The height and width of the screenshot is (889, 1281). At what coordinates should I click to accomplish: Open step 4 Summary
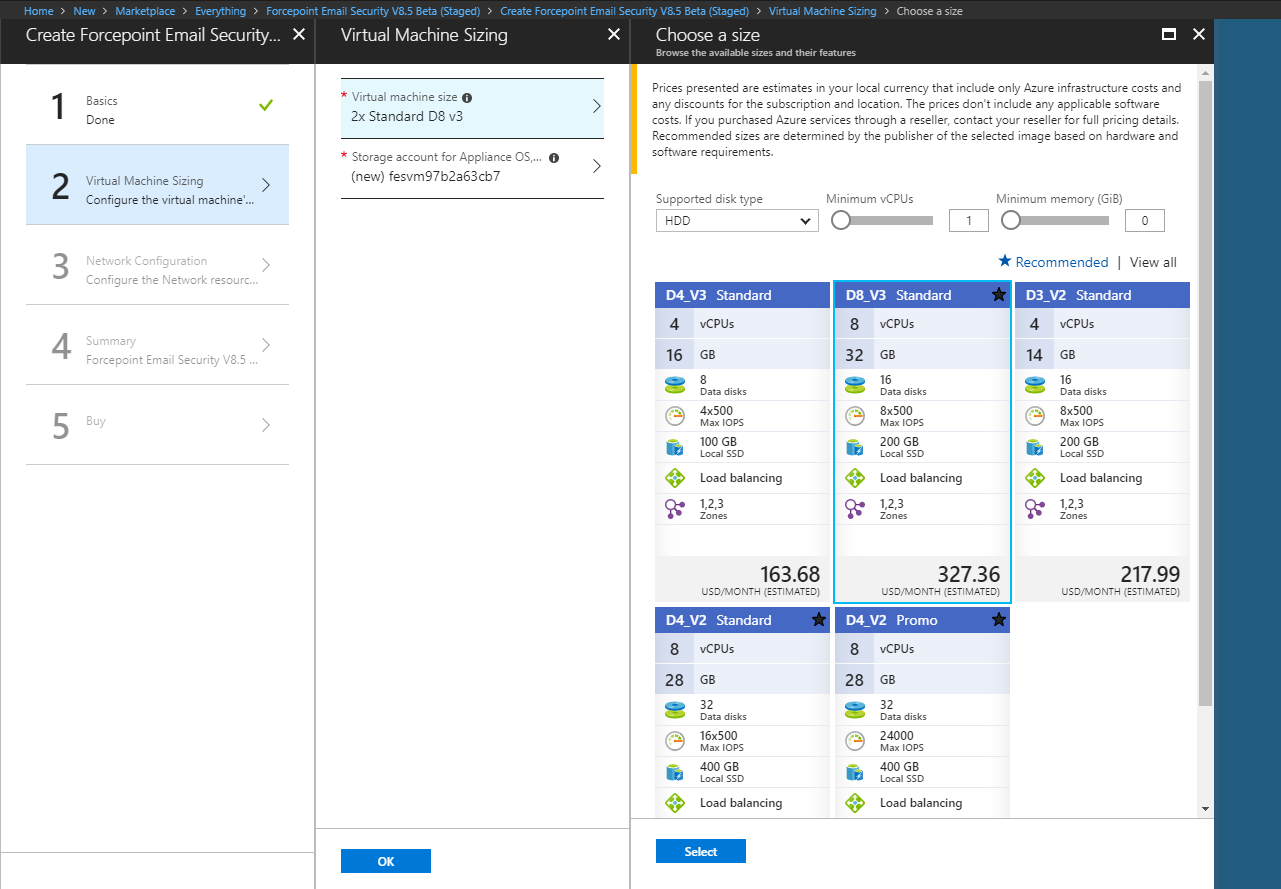click(157, 345)
